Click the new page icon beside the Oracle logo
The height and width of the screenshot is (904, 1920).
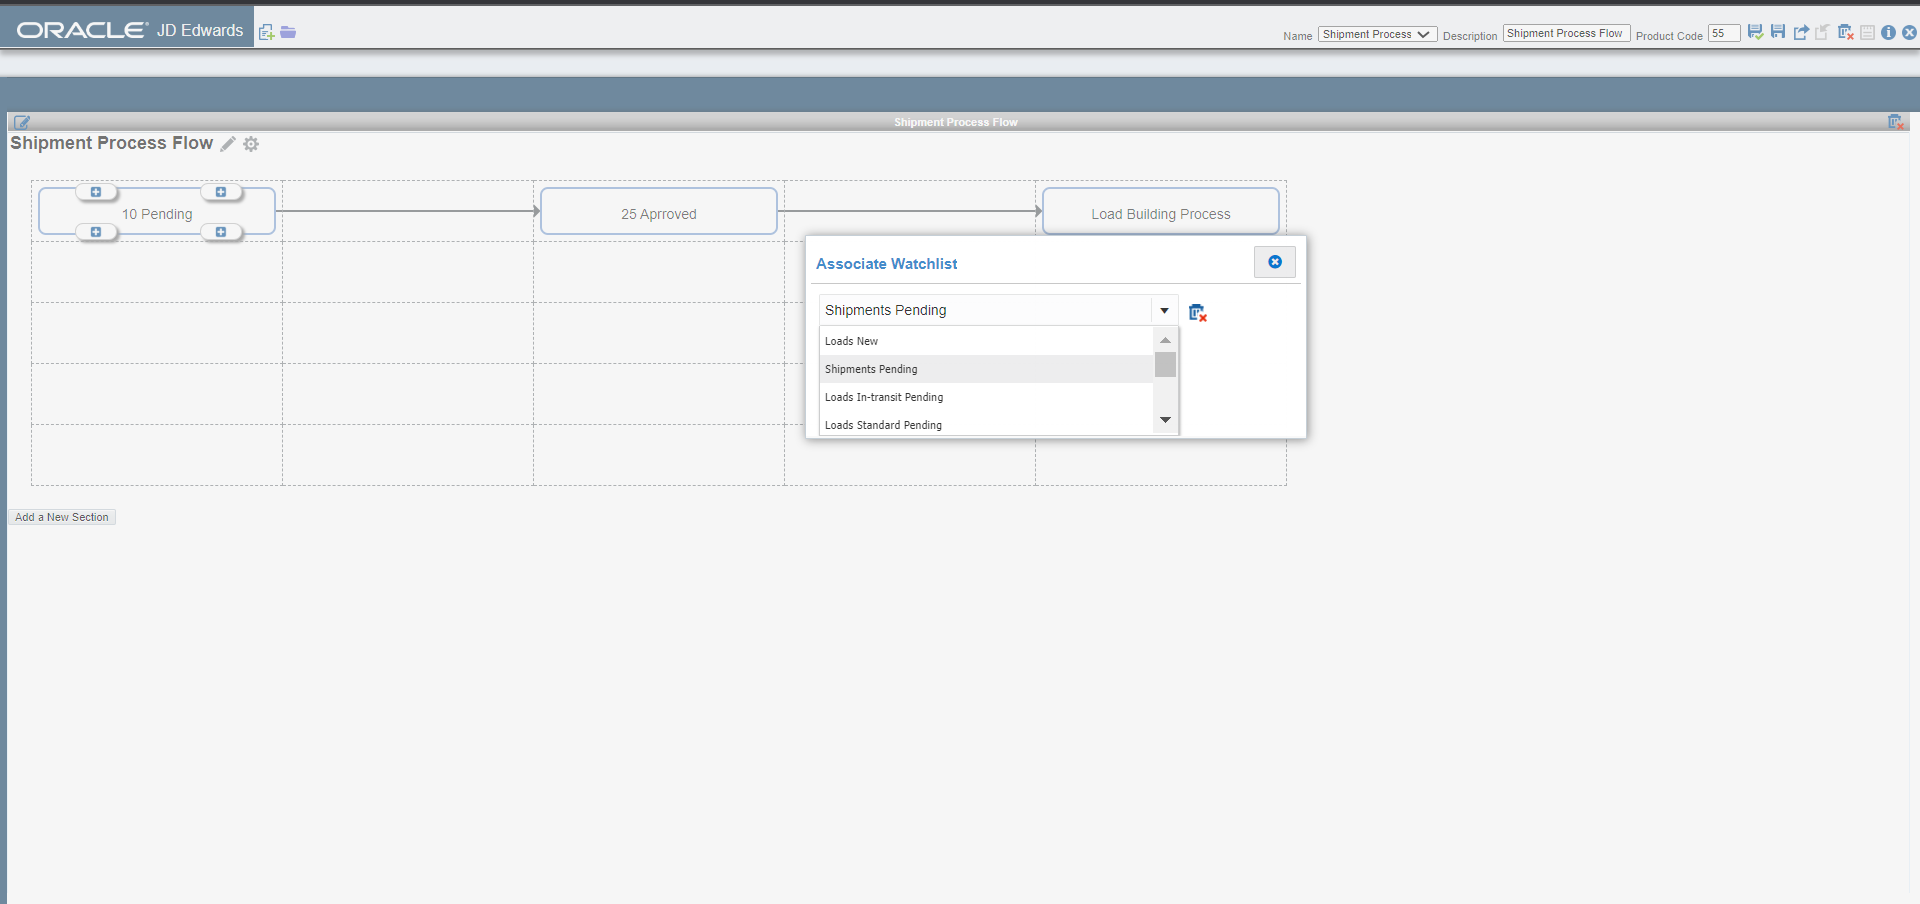266,32
